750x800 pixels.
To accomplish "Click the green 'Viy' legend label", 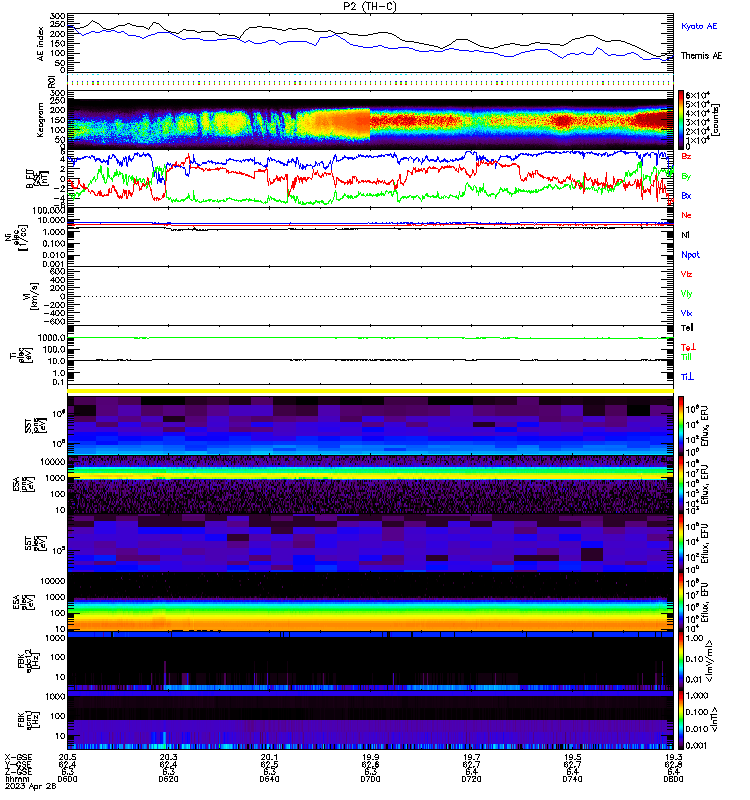I will [686, 294].
